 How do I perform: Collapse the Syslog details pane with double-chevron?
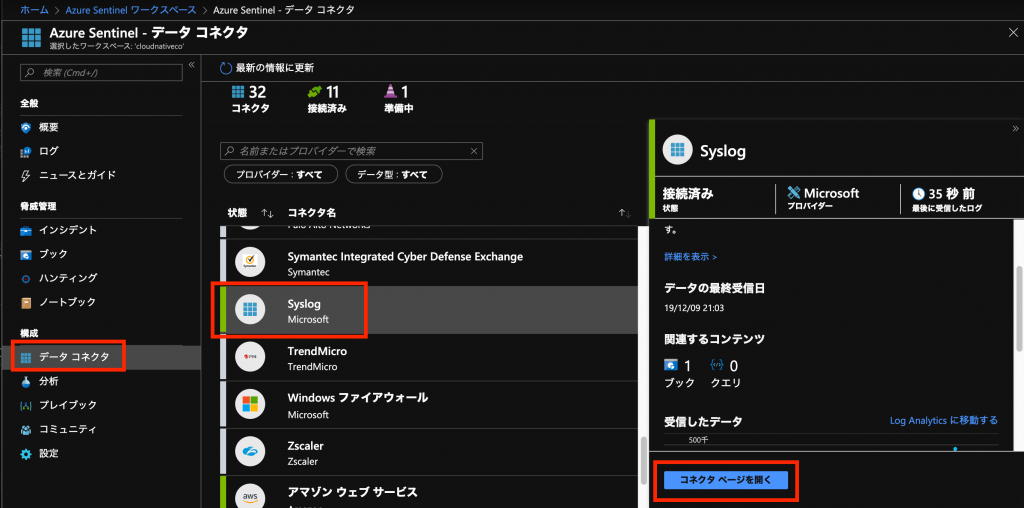pyautogui.click(x=1016, y=128)
